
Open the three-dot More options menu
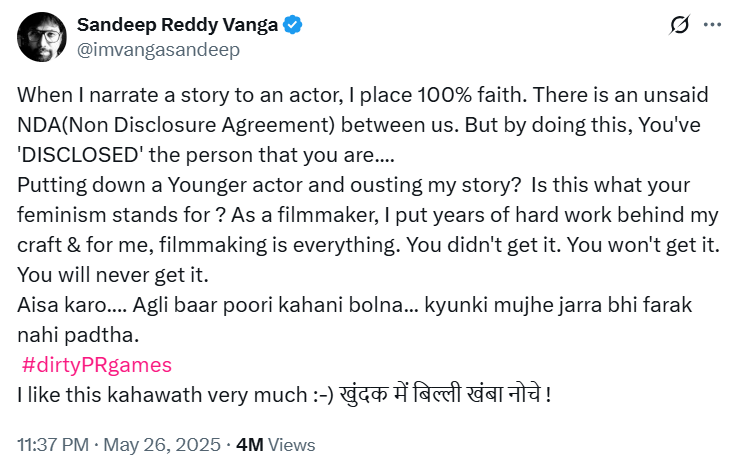(x=712, y=25)
